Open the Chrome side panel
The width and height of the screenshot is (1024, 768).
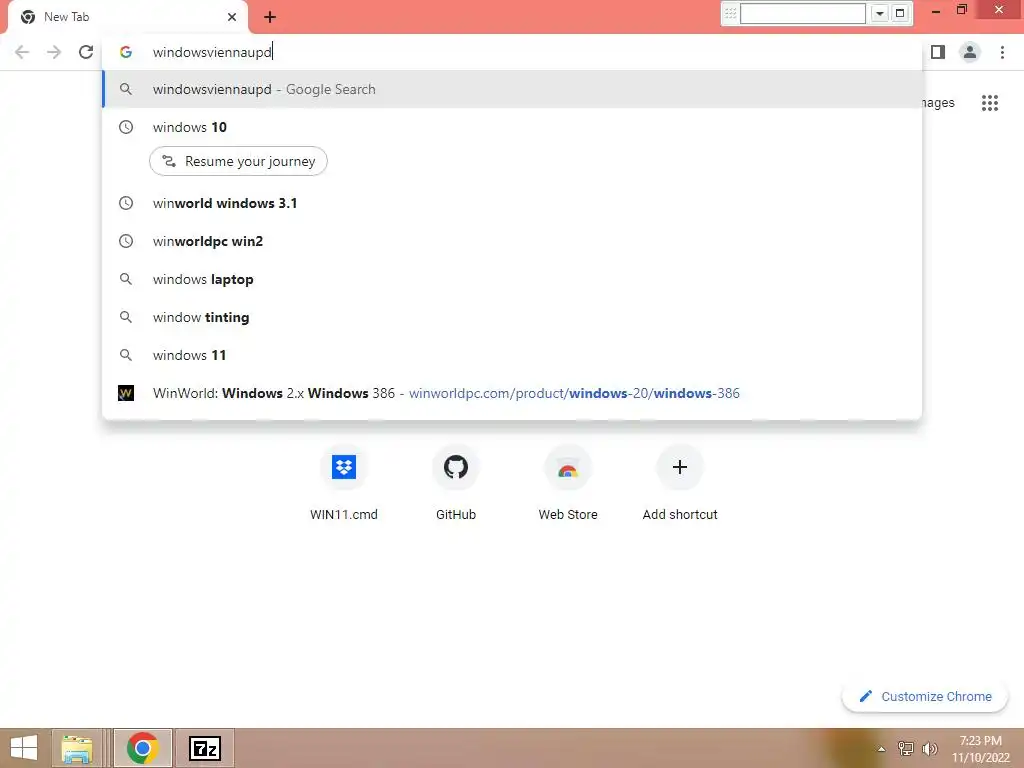coord(938,52)
